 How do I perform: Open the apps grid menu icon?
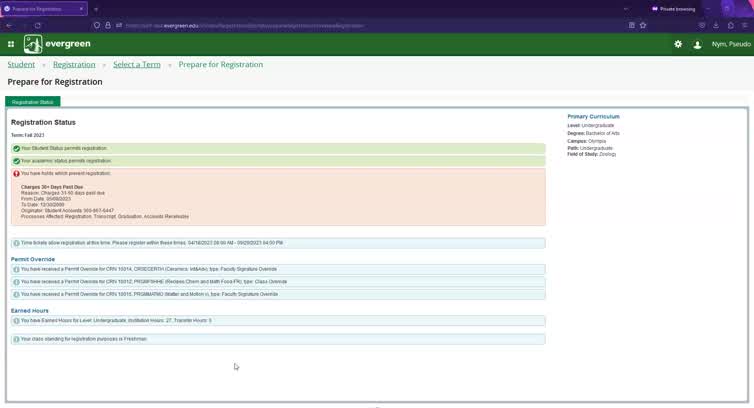tap(11, 45)
